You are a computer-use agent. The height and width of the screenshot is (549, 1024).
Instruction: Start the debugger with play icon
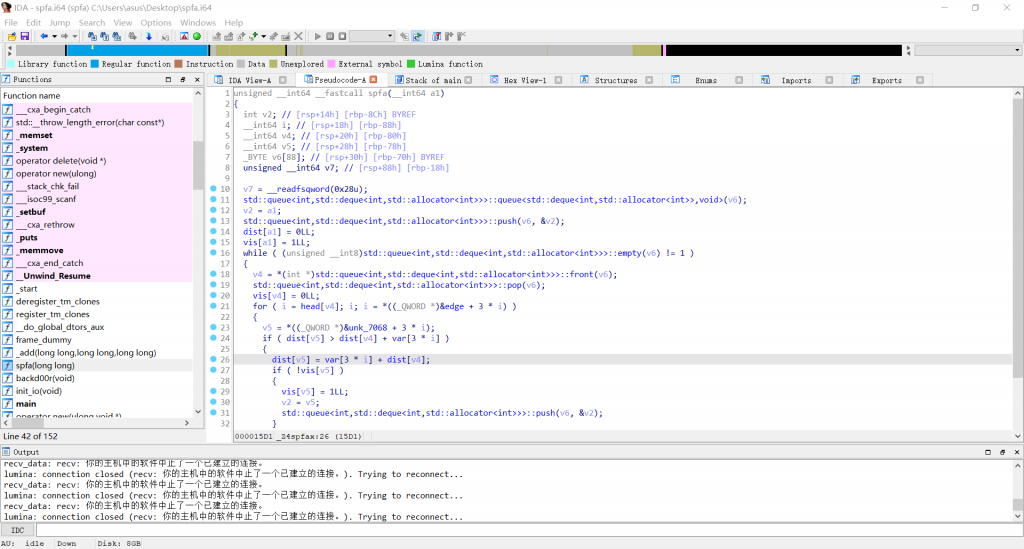pos(317,37)
